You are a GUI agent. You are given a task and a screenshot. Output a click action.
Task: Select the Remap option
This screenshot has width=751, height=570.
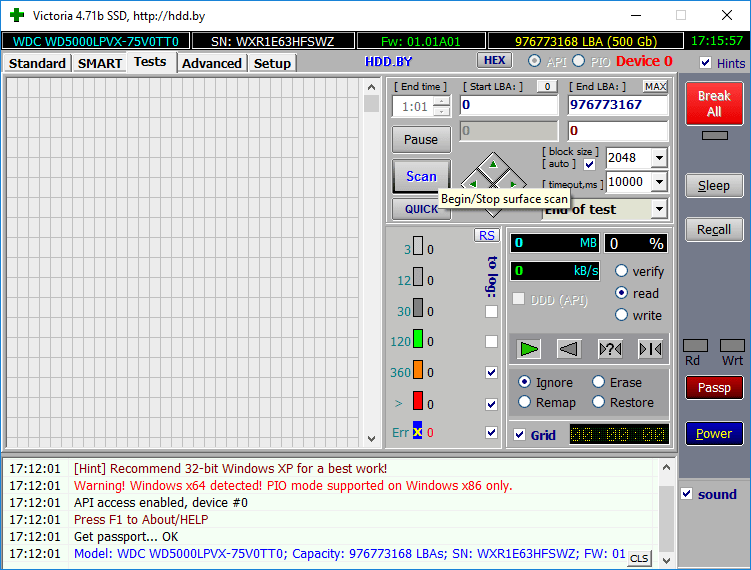524,402
